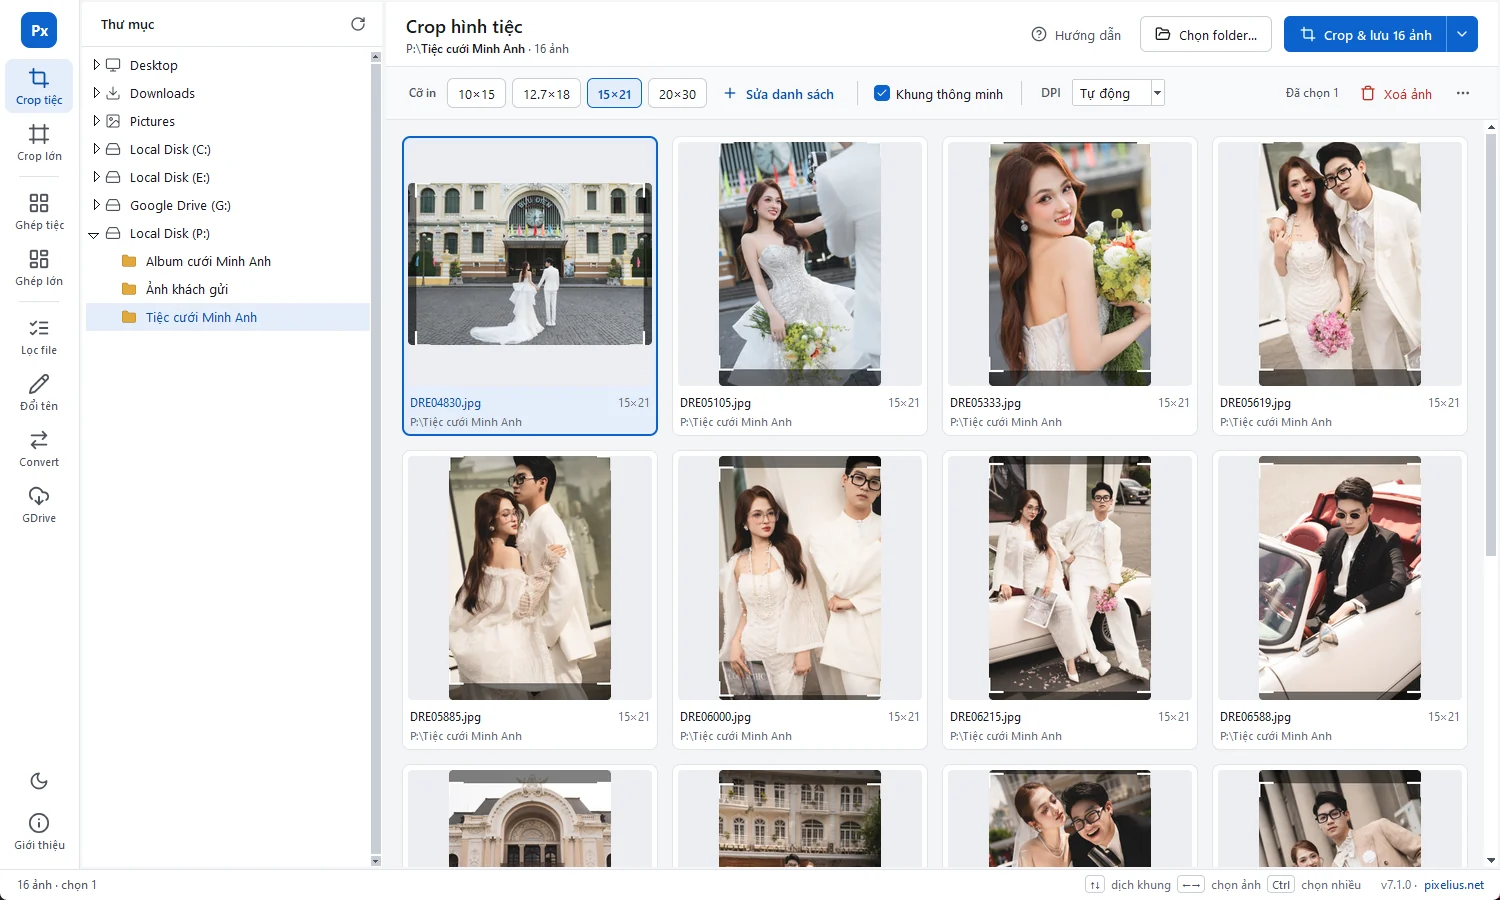This screenshot has height=900, width=1500.
Task: Select Ảnh khách gửi folder
Action: (228, 289)
